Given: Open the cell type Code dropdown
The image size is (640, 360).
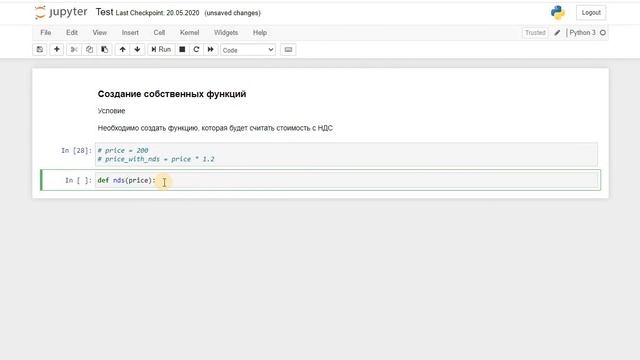Looking at the screenshot, I should coord(248,50).
